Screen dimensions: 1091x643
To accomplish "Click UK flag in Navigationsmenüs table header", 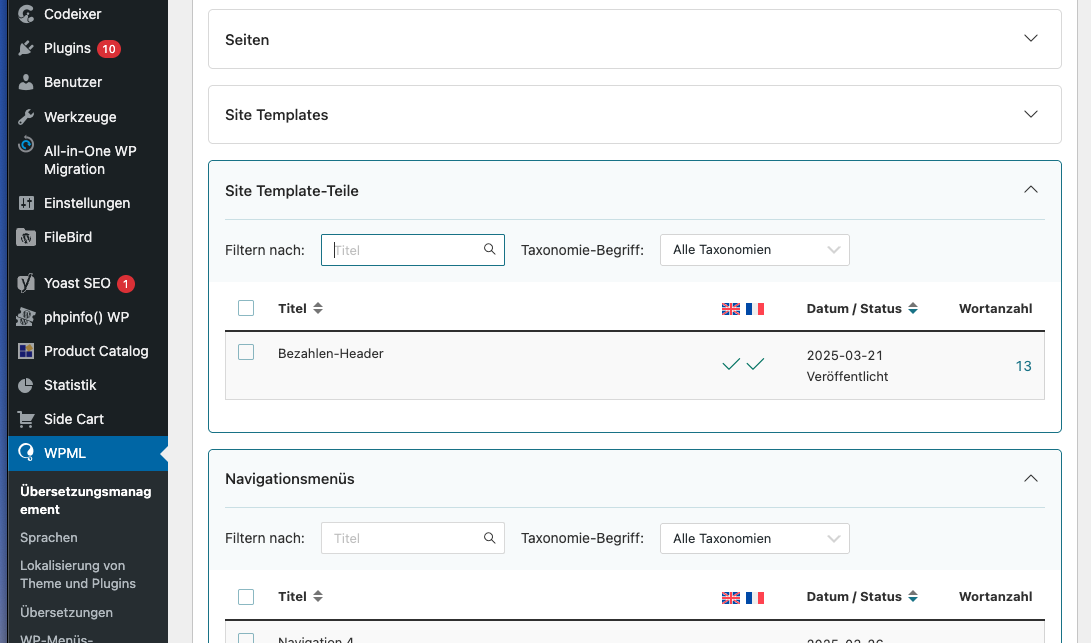I will point(731,598).
